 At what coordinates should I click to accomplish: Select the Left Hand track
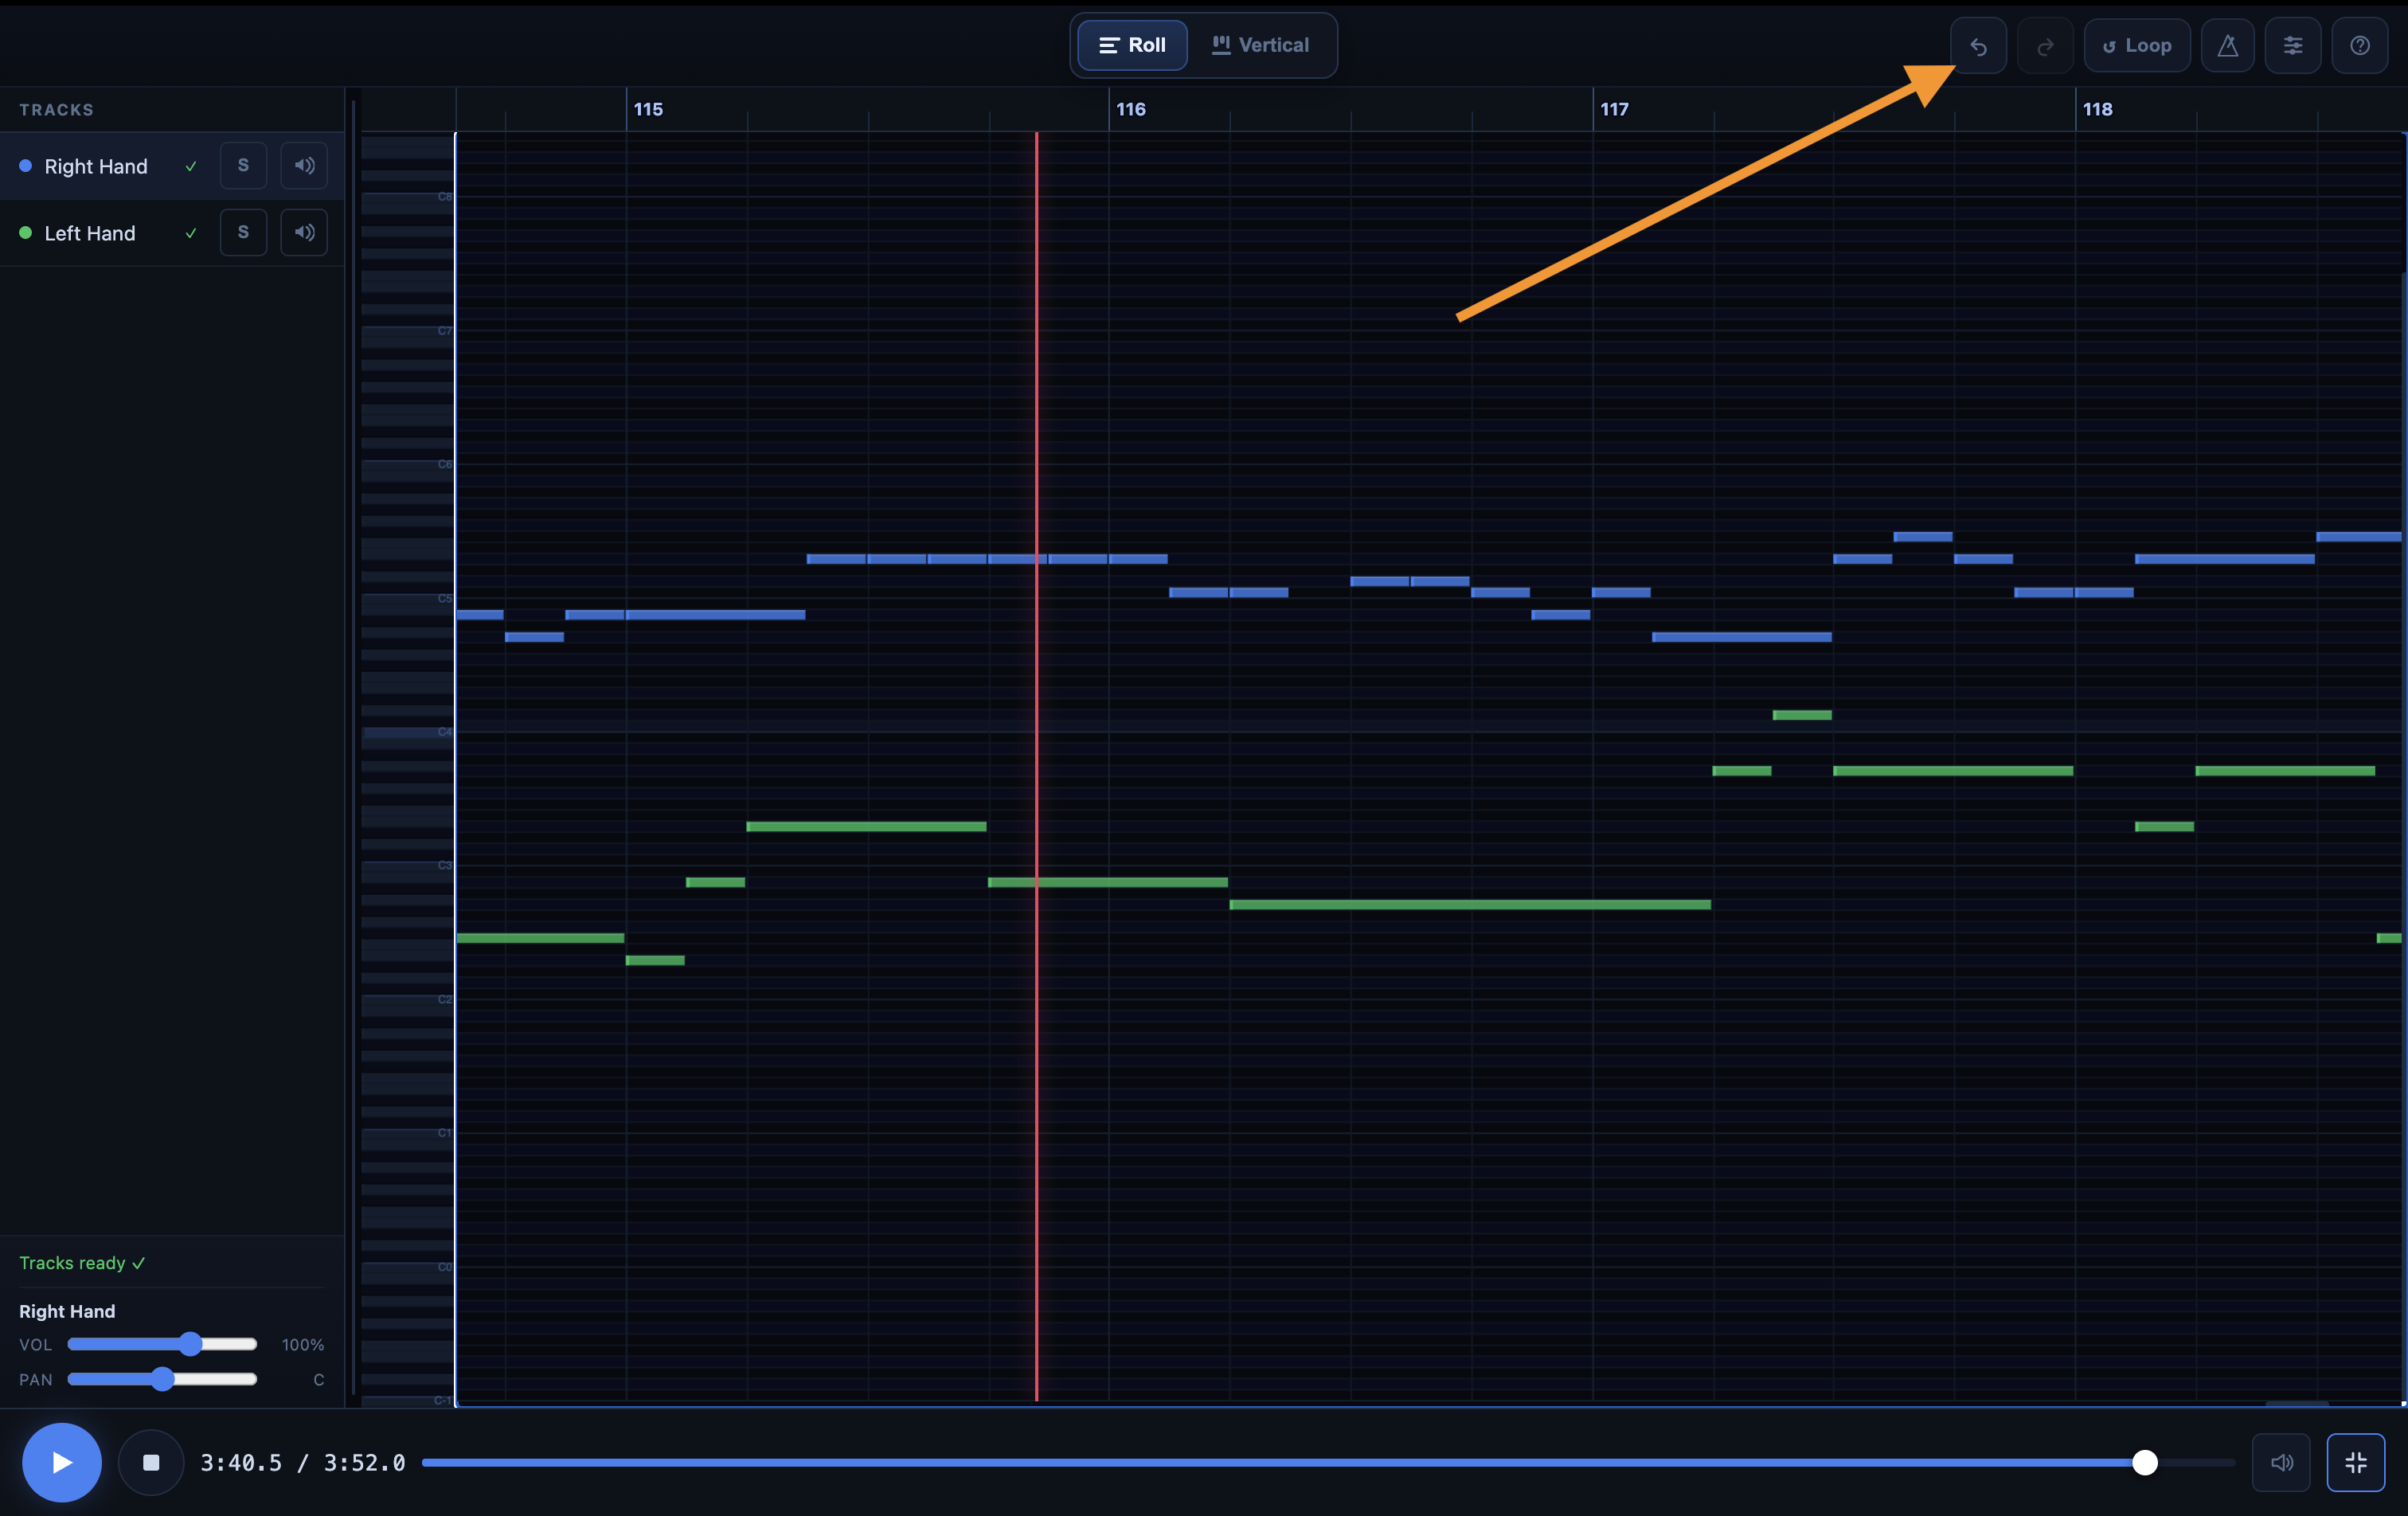90,233
